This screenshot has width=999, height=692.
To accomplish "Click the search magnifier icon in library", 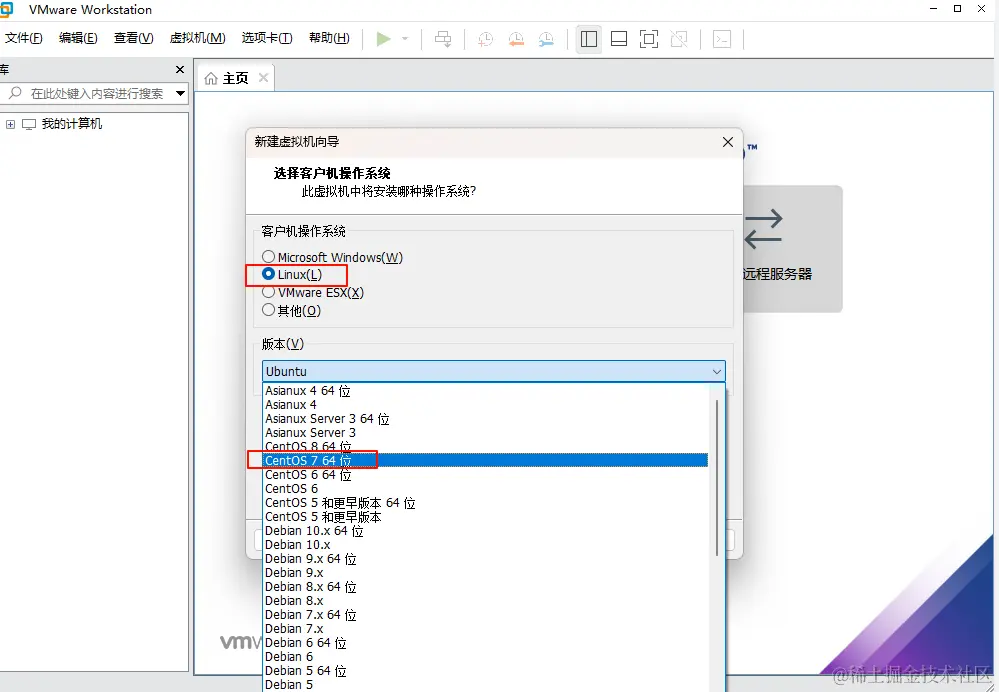I will coord(15,93).
